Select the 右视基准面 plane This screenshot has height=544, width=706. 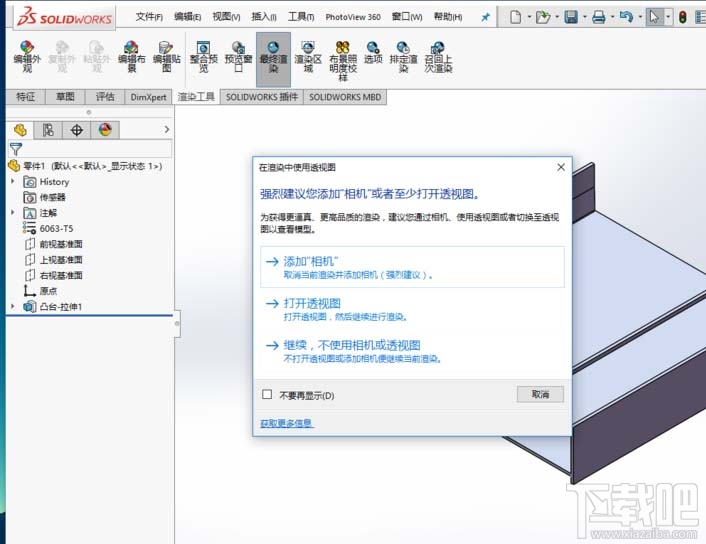(53, 275)
